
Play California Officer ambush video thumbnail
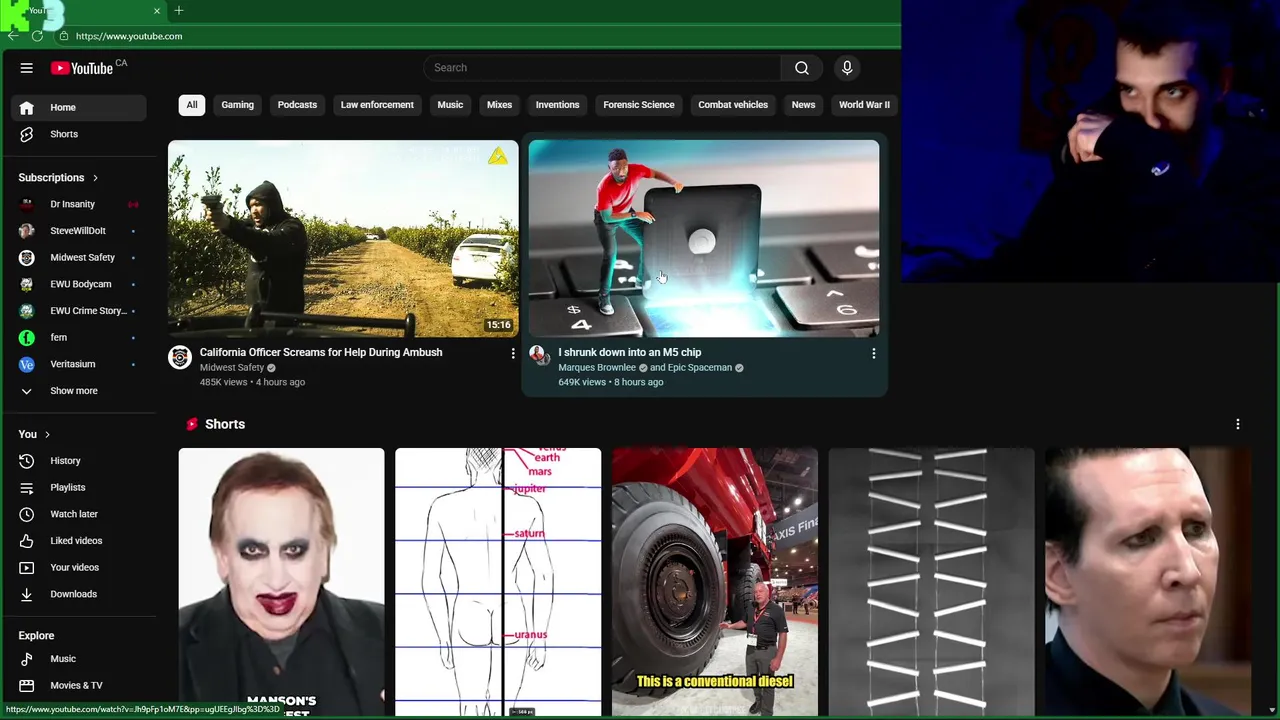point(343,238)
